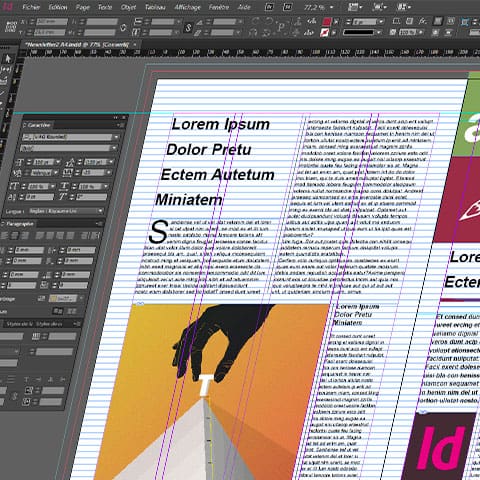Collapse the Caractère panel with double arrows

[116, 118]
